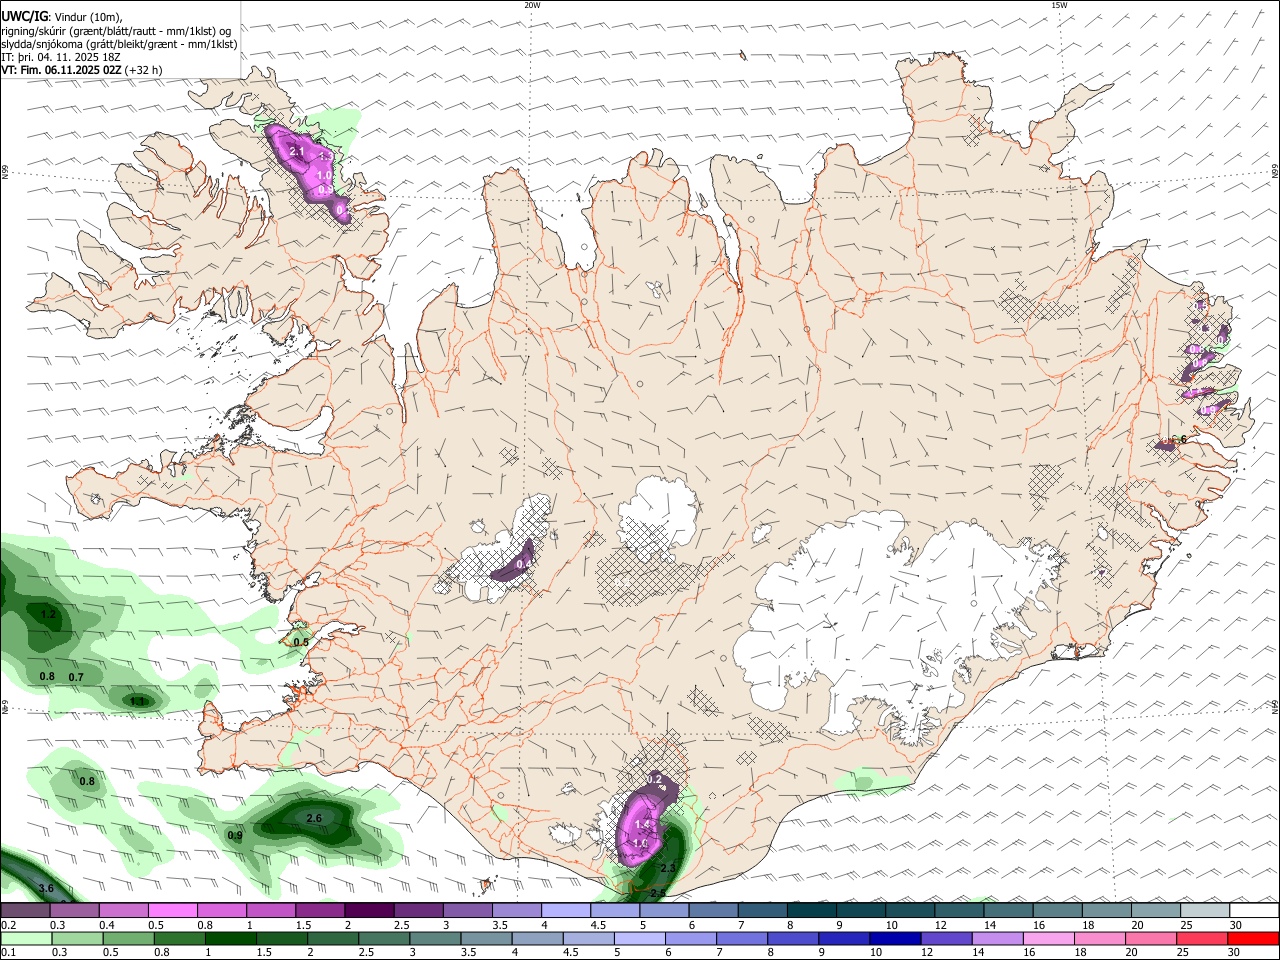The width and height of the screenshot is (1280, 960).
Task: Select the bright red 30 swatch in lower legend
Action: point(1254,938)
